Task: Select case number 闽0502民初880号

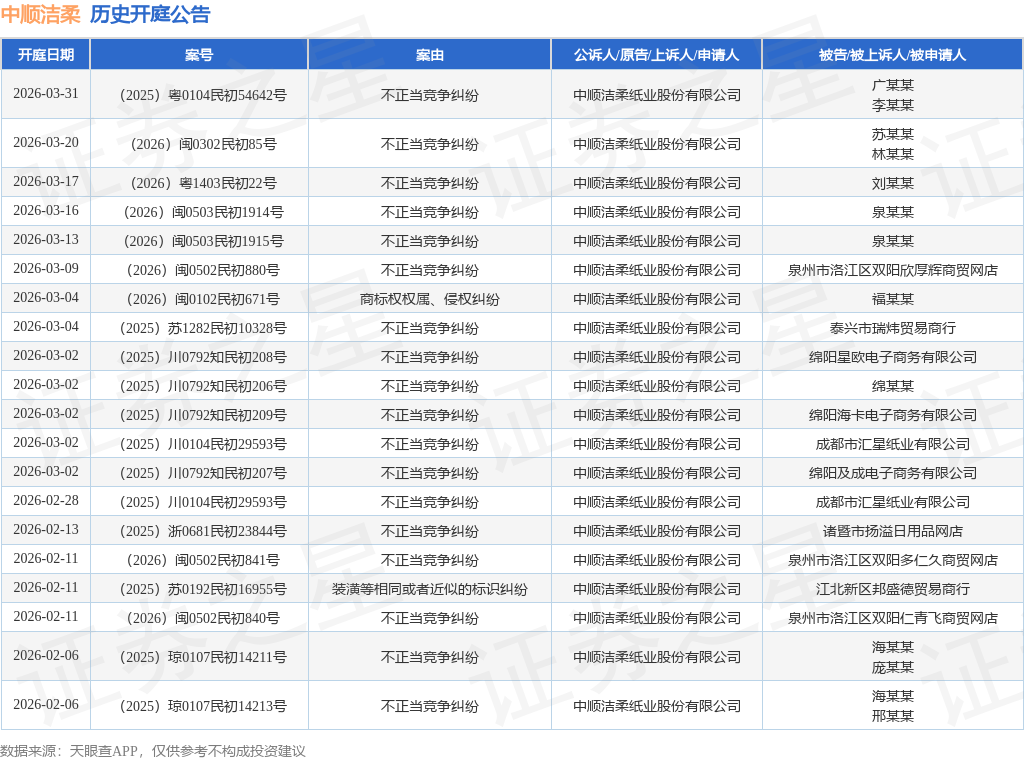Action: (203, 270)
